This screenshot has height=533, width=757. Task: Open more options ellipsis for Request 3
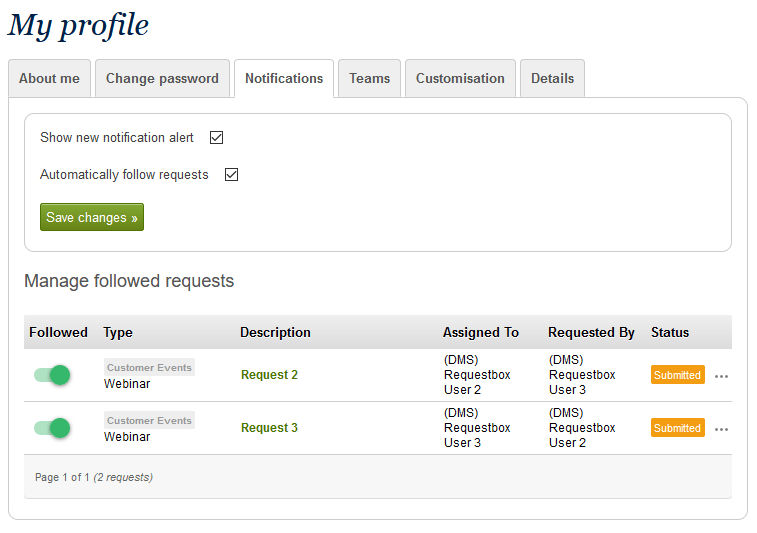[721, 429]
